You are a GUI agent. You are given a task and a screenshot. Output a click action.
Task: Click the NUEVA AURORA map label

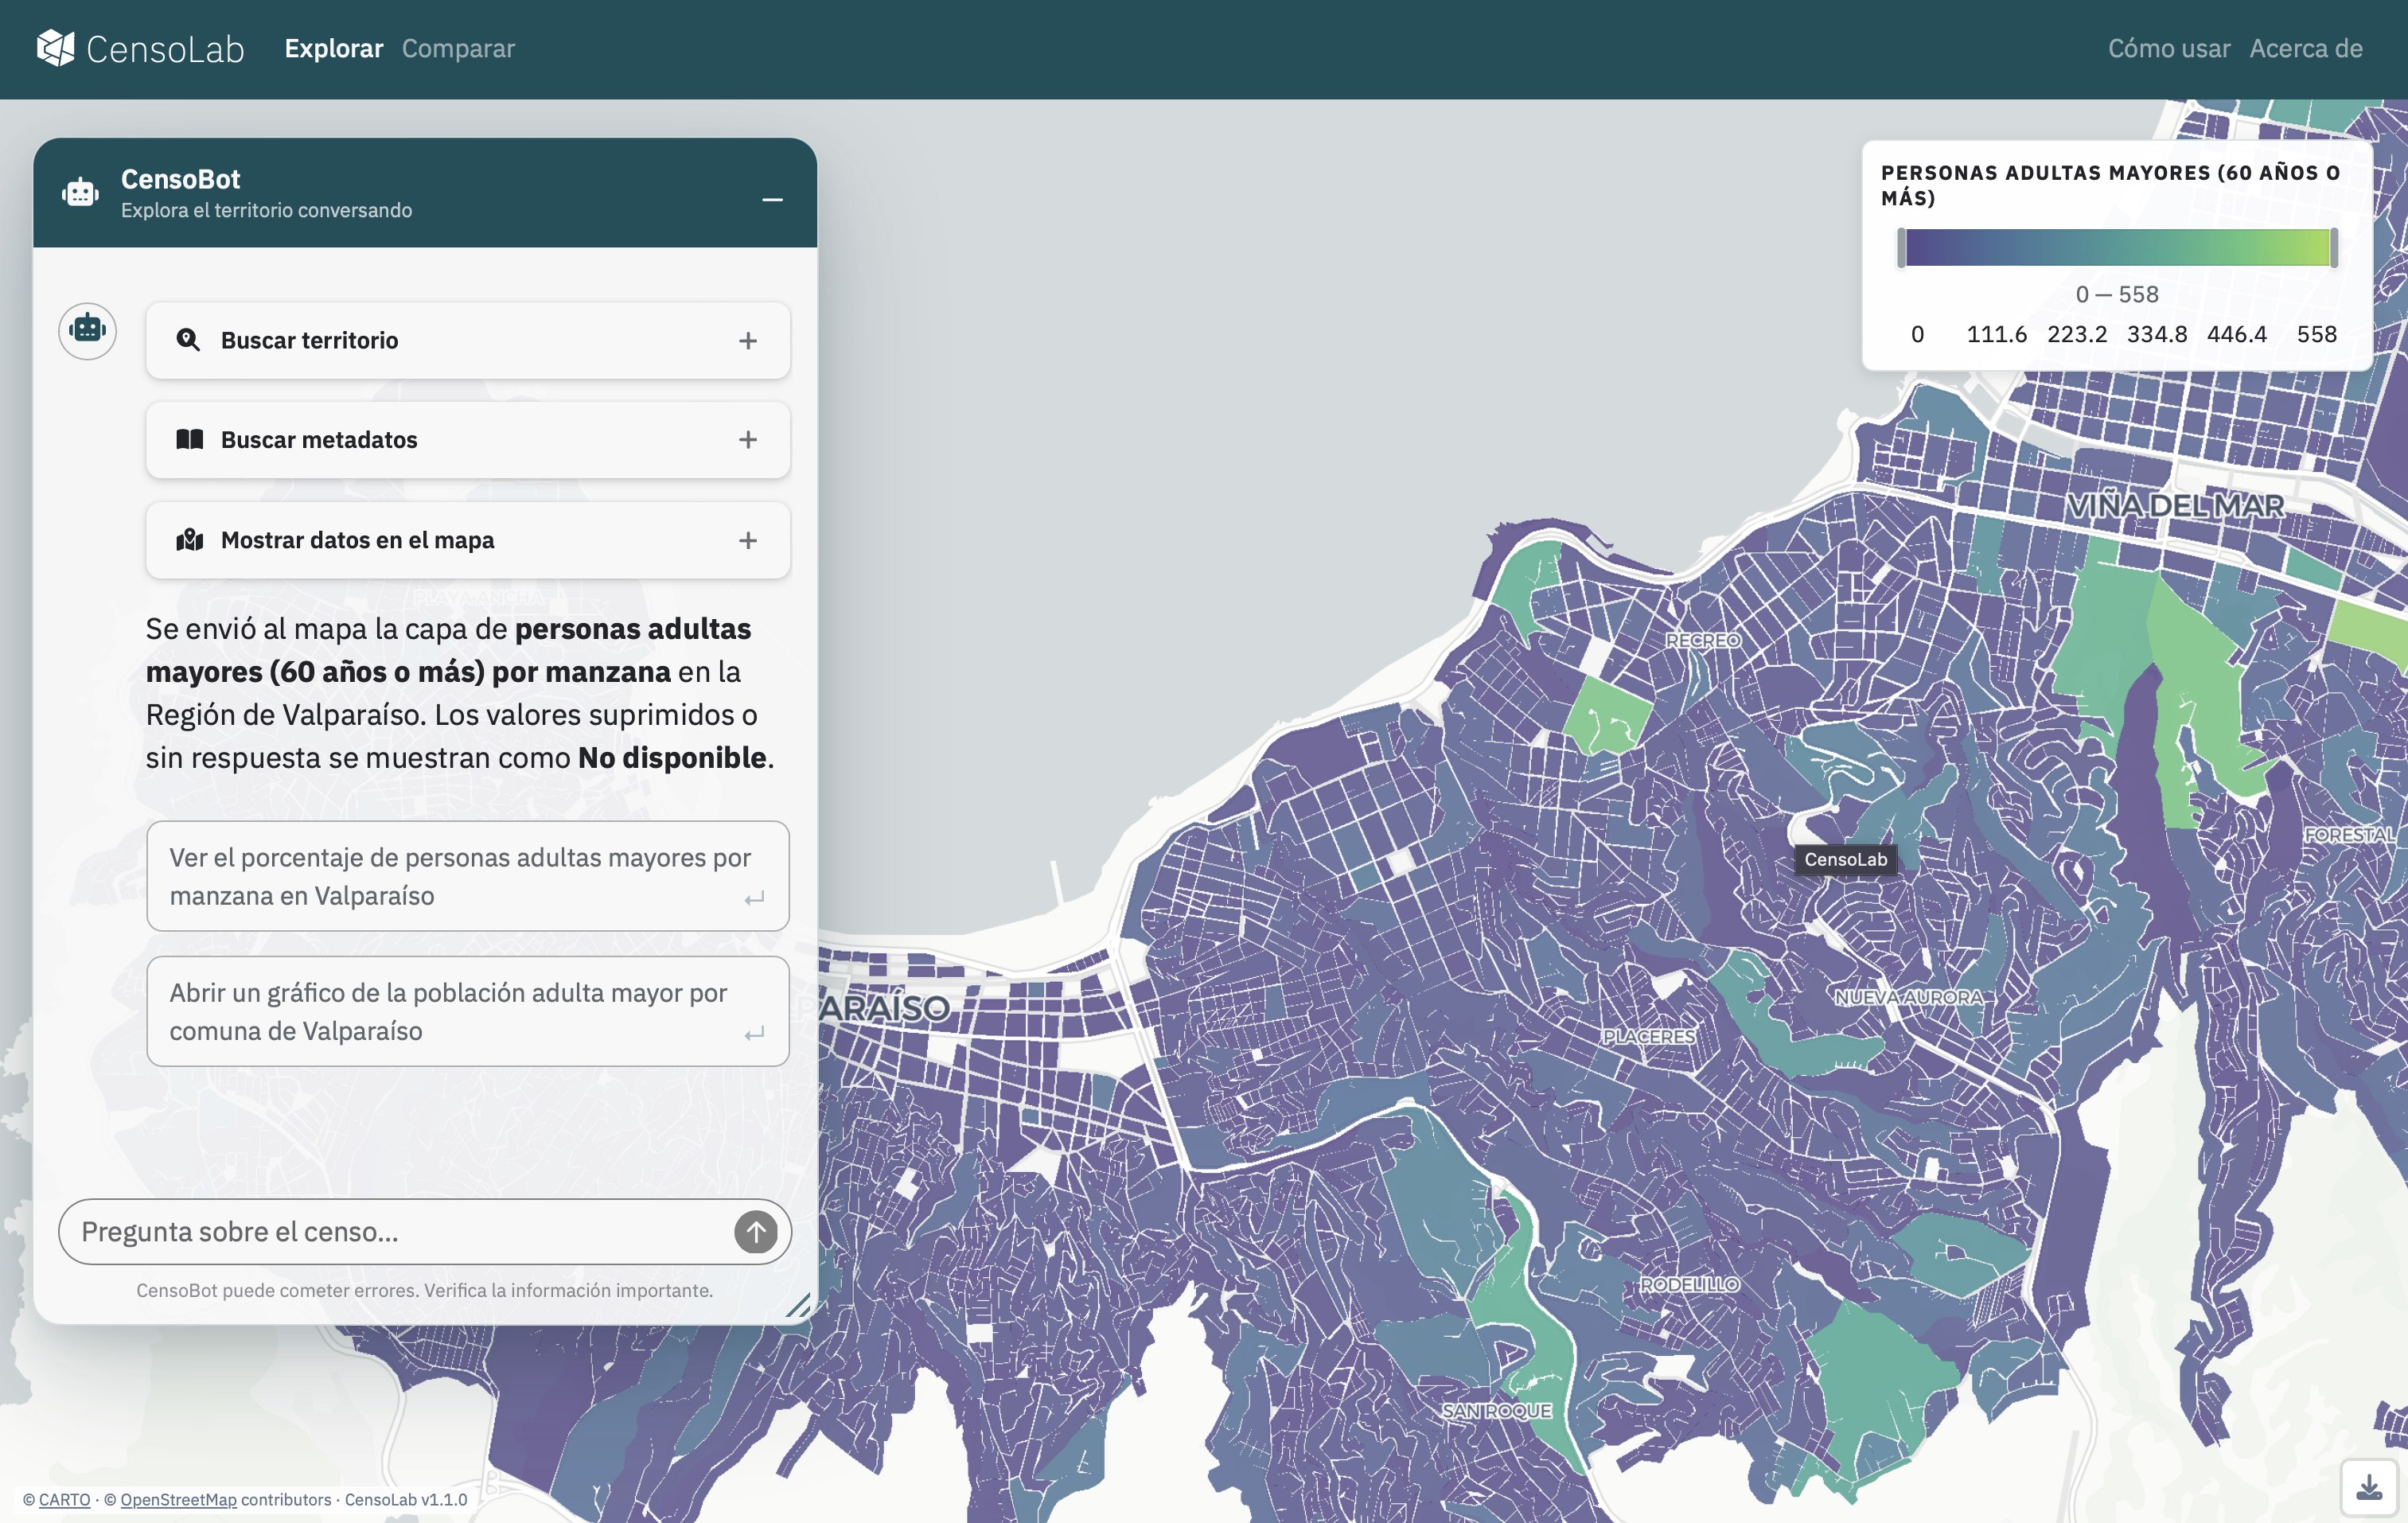click(1909, 997)
